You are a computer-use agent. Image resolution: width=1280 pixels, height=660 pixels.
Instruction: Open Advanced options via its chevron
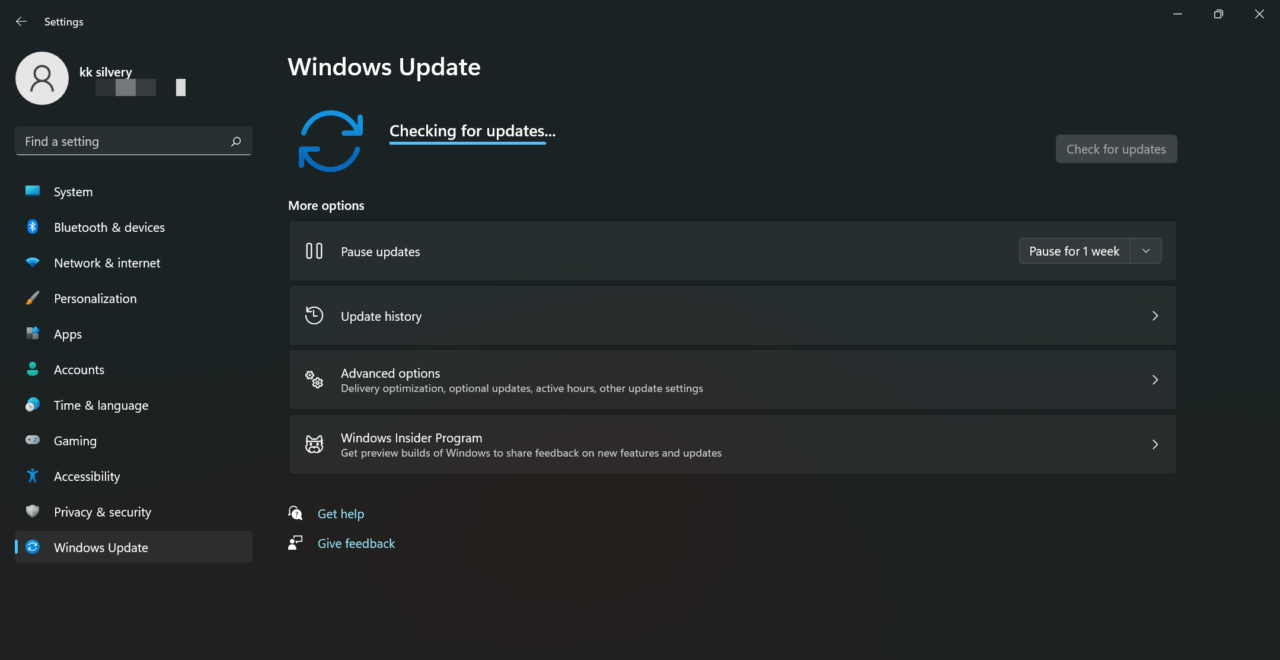(1155, 380)
